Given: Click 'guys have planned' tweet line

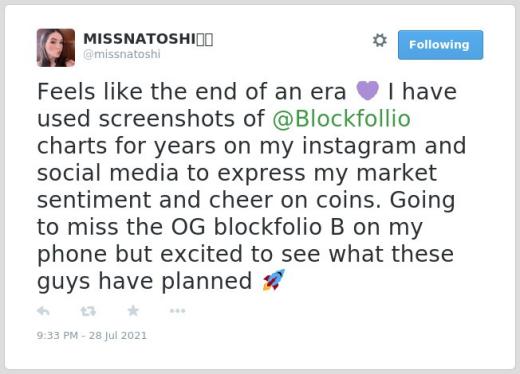Looking at the screenshot, I should (x=144, y=282).
